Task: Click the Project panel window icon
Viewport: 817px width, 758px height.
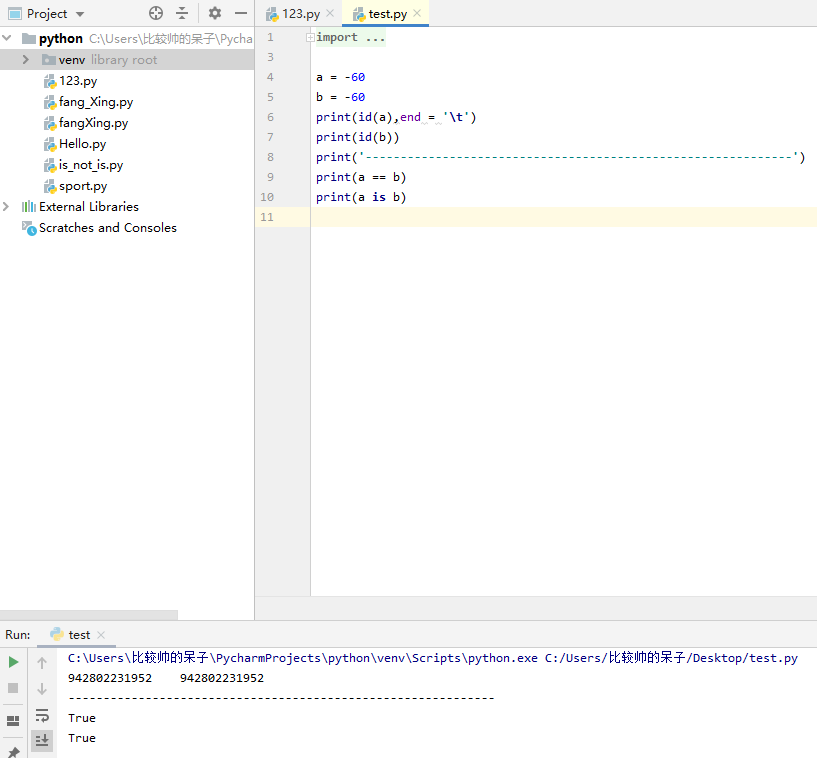Action: coord(15,14)
